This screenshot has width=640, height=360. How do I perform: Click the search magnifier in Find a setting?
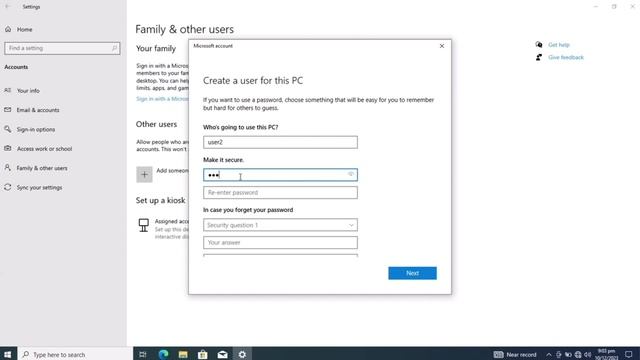pos(114,48)
